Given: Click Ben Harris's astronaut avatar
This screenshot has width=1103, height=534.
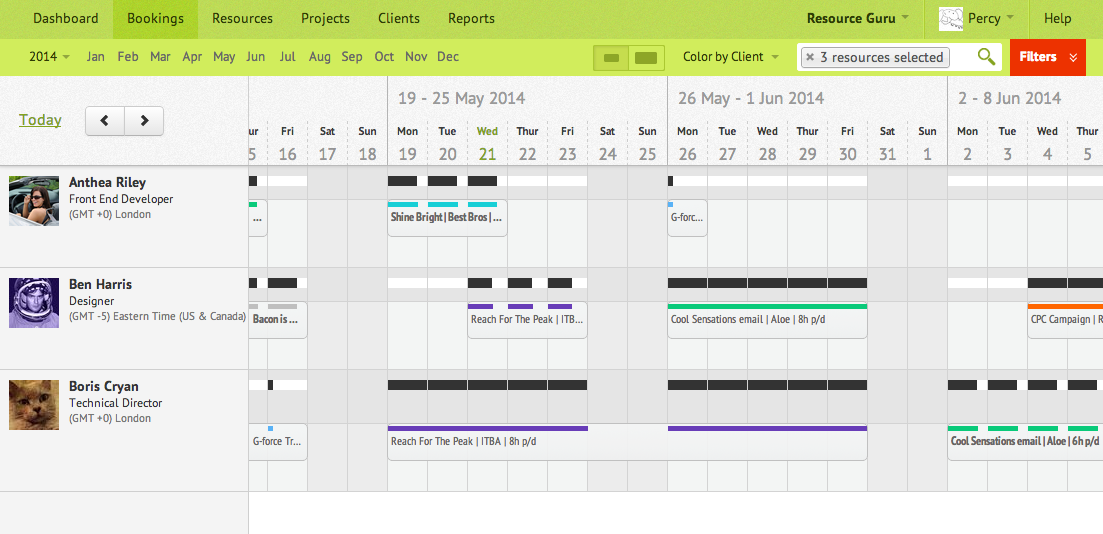Looking at the screenshot, I should [34, 303].
